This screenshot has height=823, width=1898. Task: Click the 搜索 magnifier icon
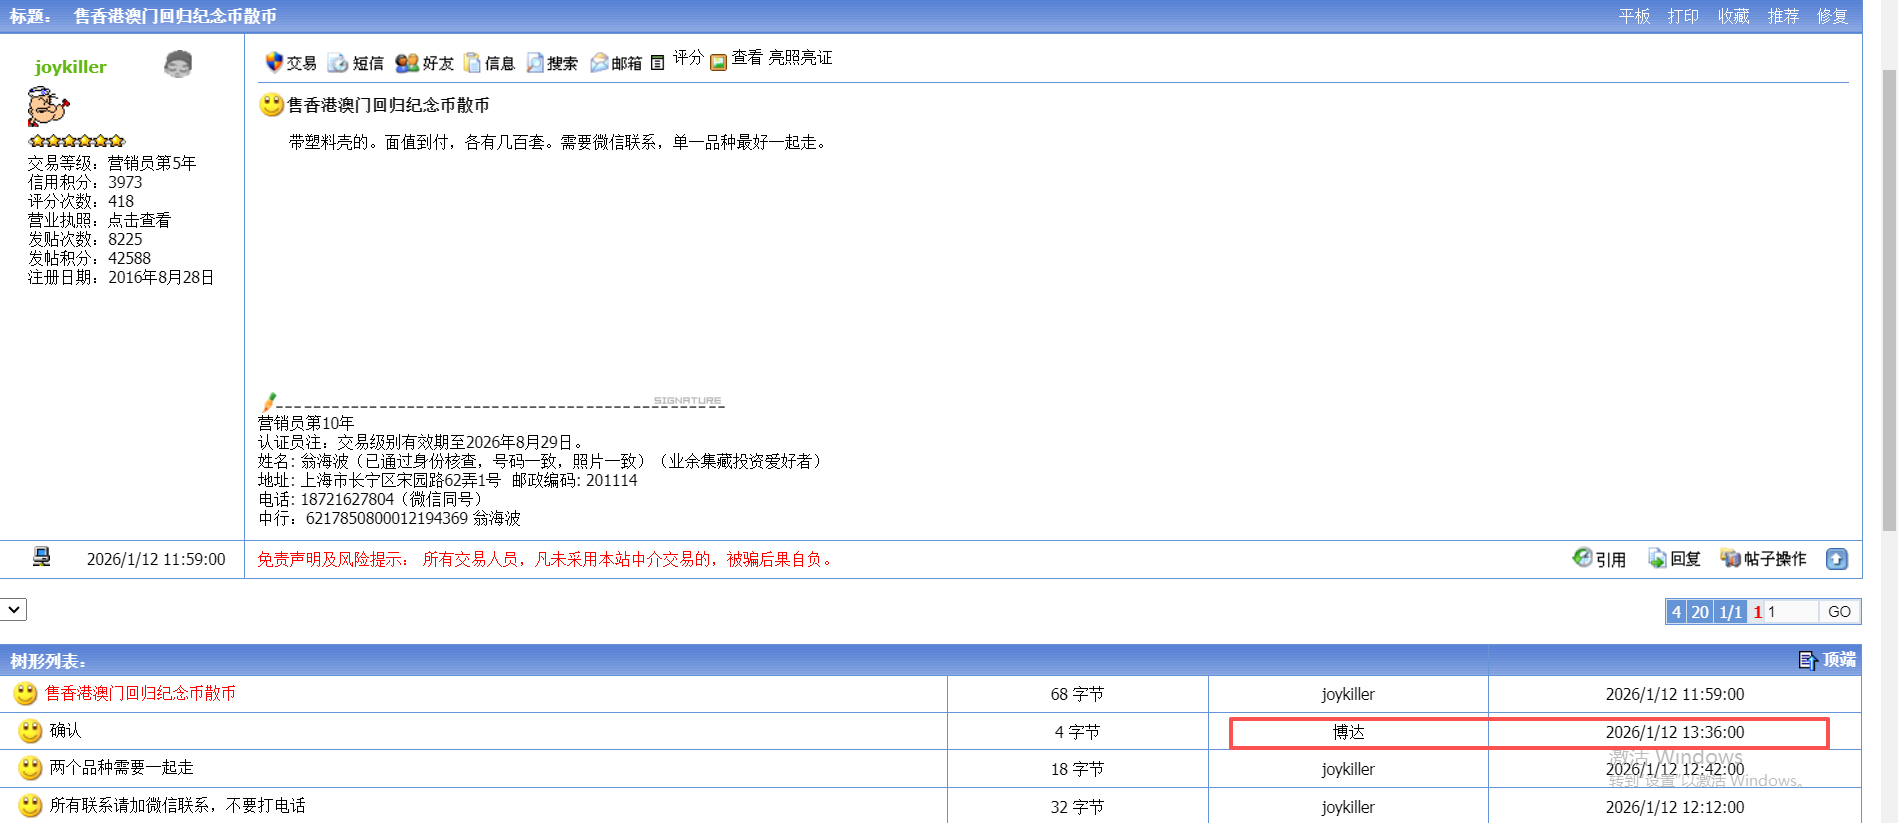[535, 63]
